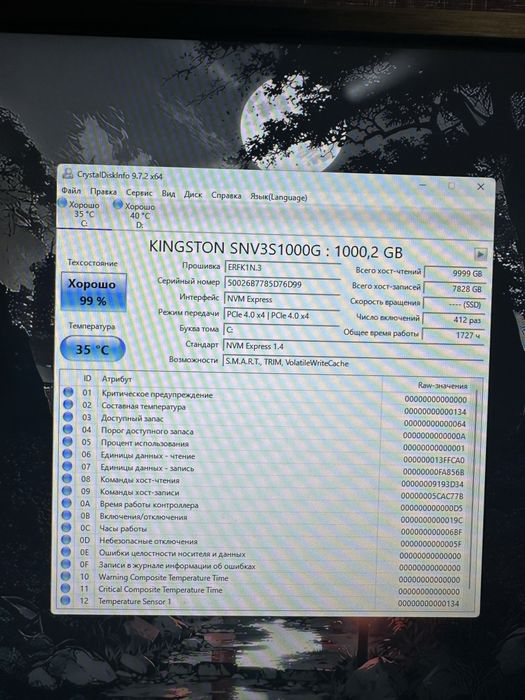Open the Диск menu
The height and width of the screenshot is (700, 525).
[193, 195]
